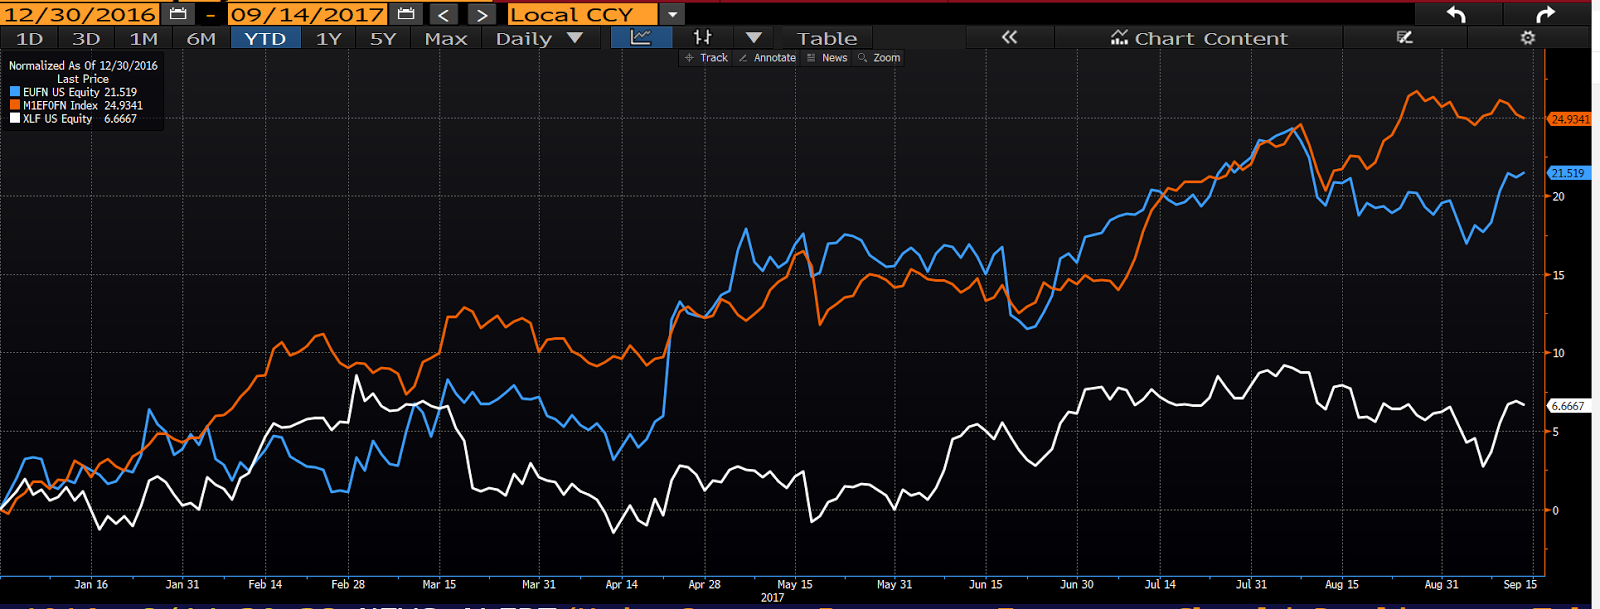Viewport: 1600px width, 609px height.
Task: Click the Normalized As Of 12/30/2016 label
Action: tap(83, 65)
